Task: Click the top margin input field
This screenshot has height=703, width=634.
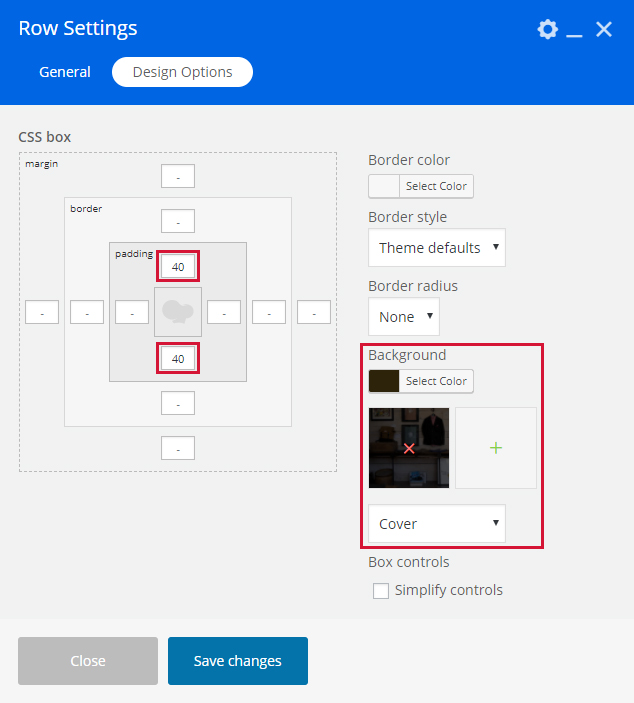Action: click(178, 177)
